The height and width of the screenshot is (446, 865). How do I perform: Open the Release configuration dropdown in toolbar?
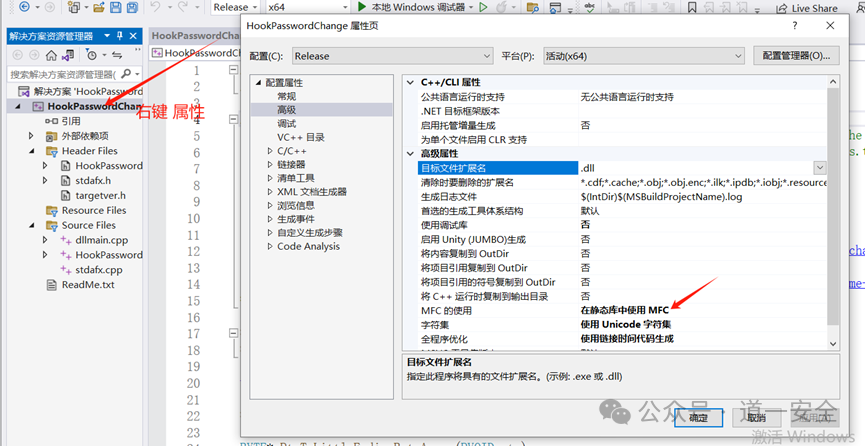point(236,7)
